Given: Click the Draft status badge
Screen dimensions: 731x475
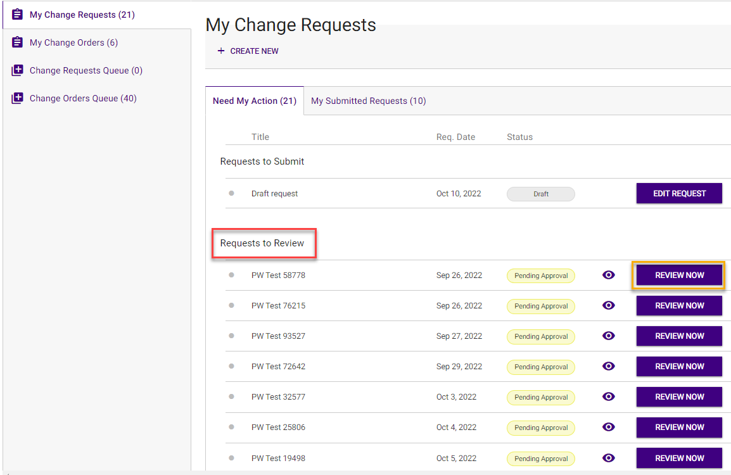Looking at the screenshot, I should pos(540,194).
